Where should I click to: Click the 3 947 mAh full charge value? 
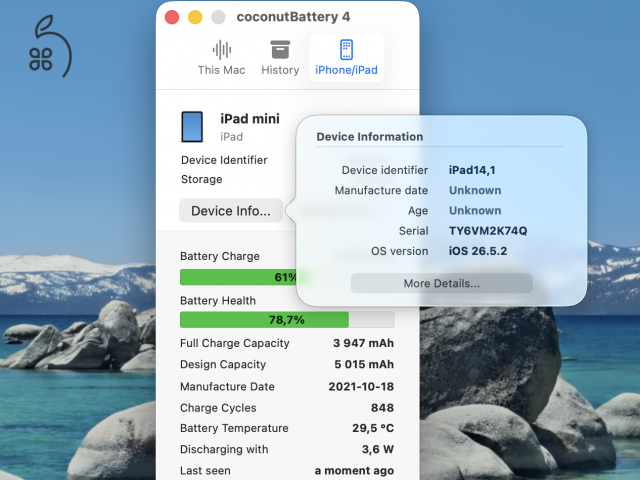click(x=363, y=343)
